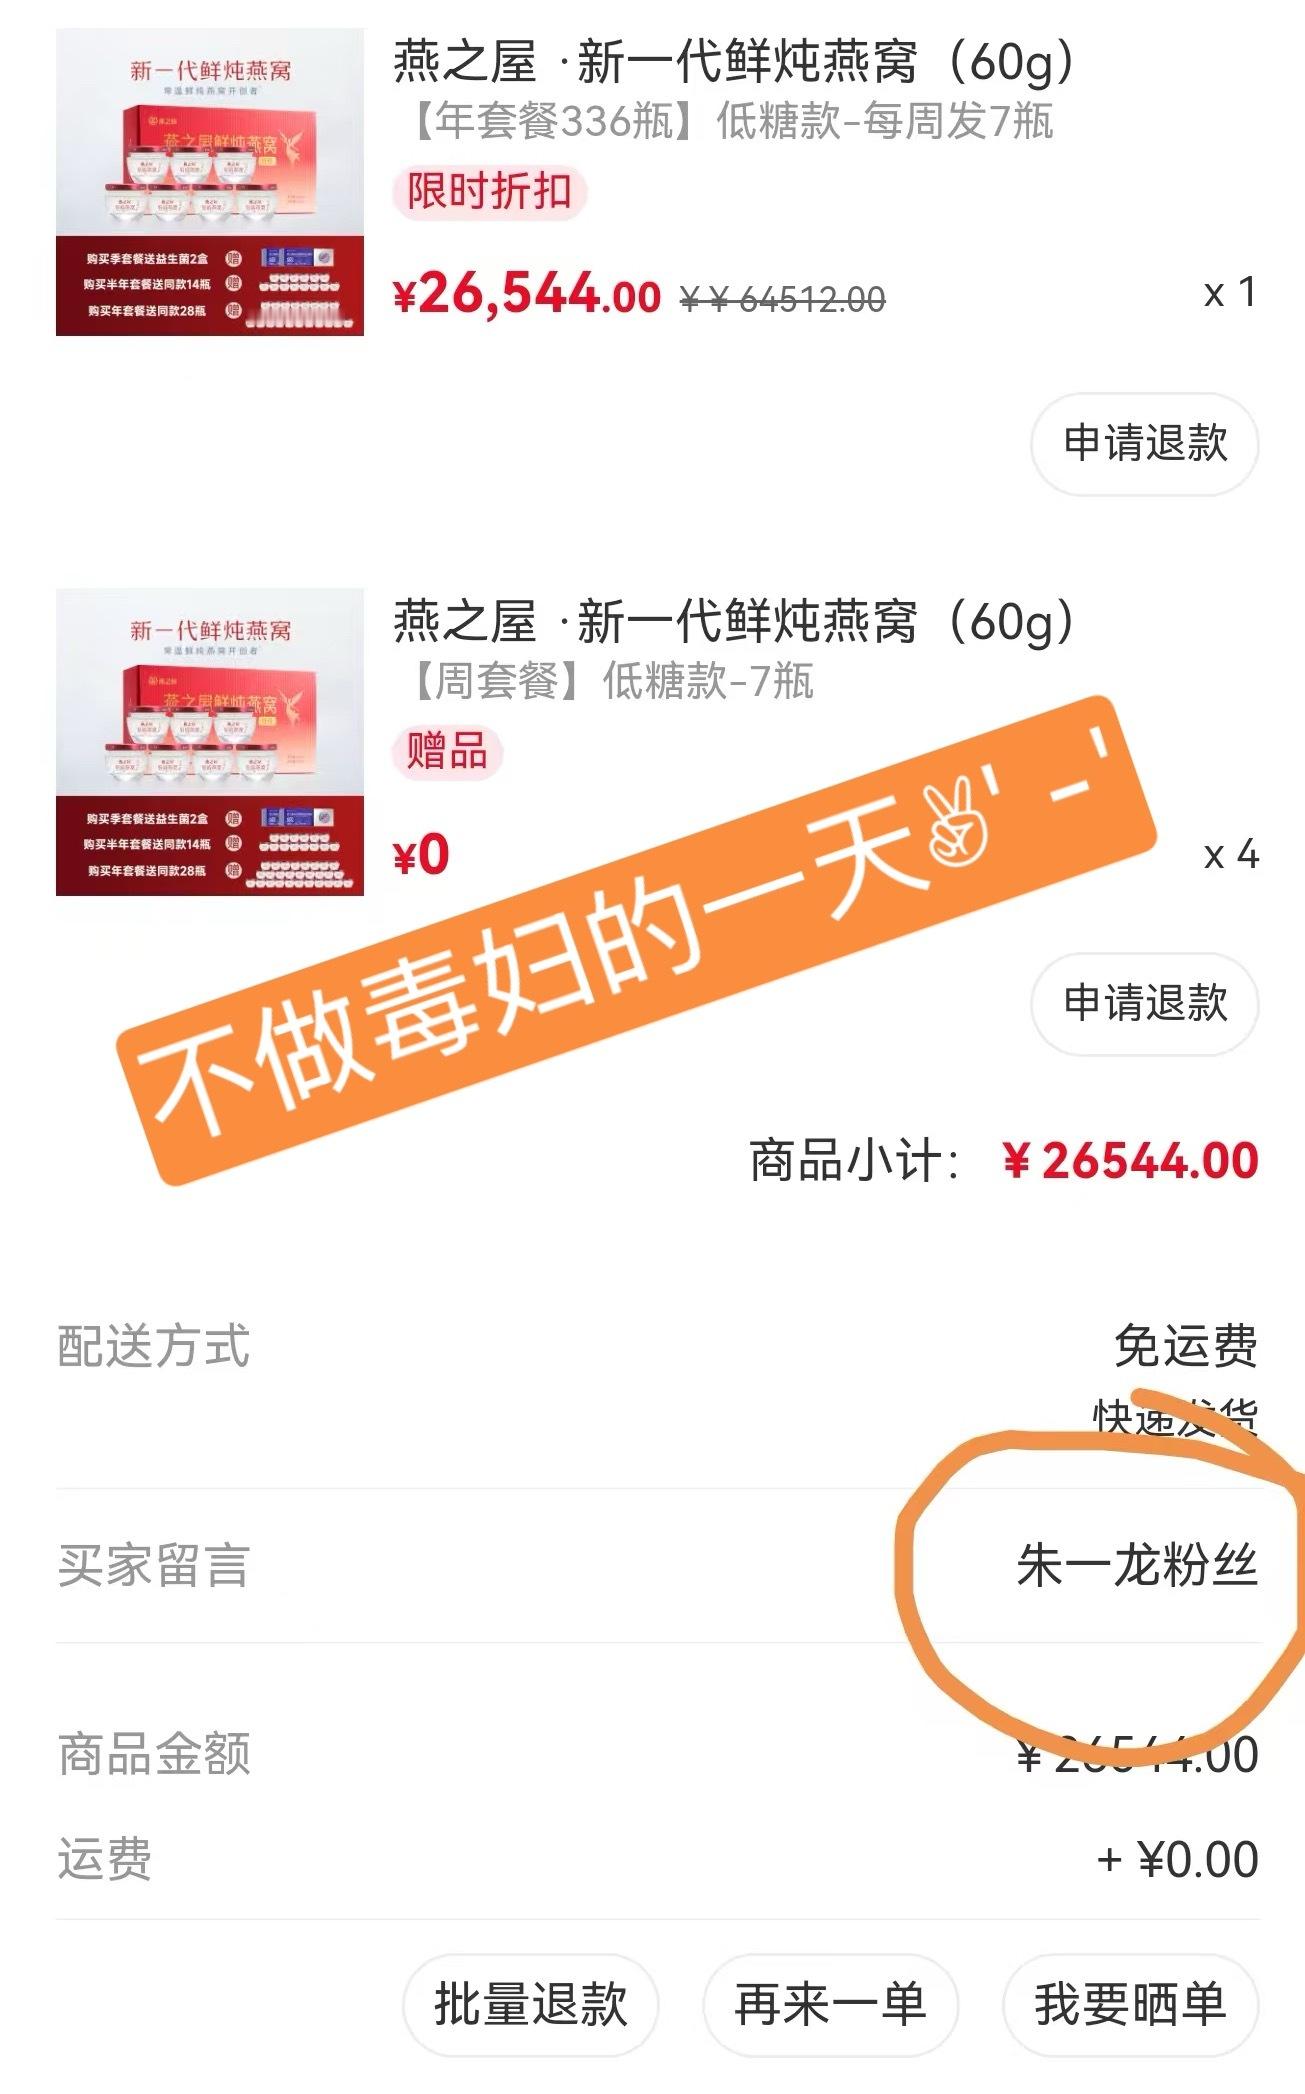
Task: Open the second gift product thumbnail
Action: point(210,742)
